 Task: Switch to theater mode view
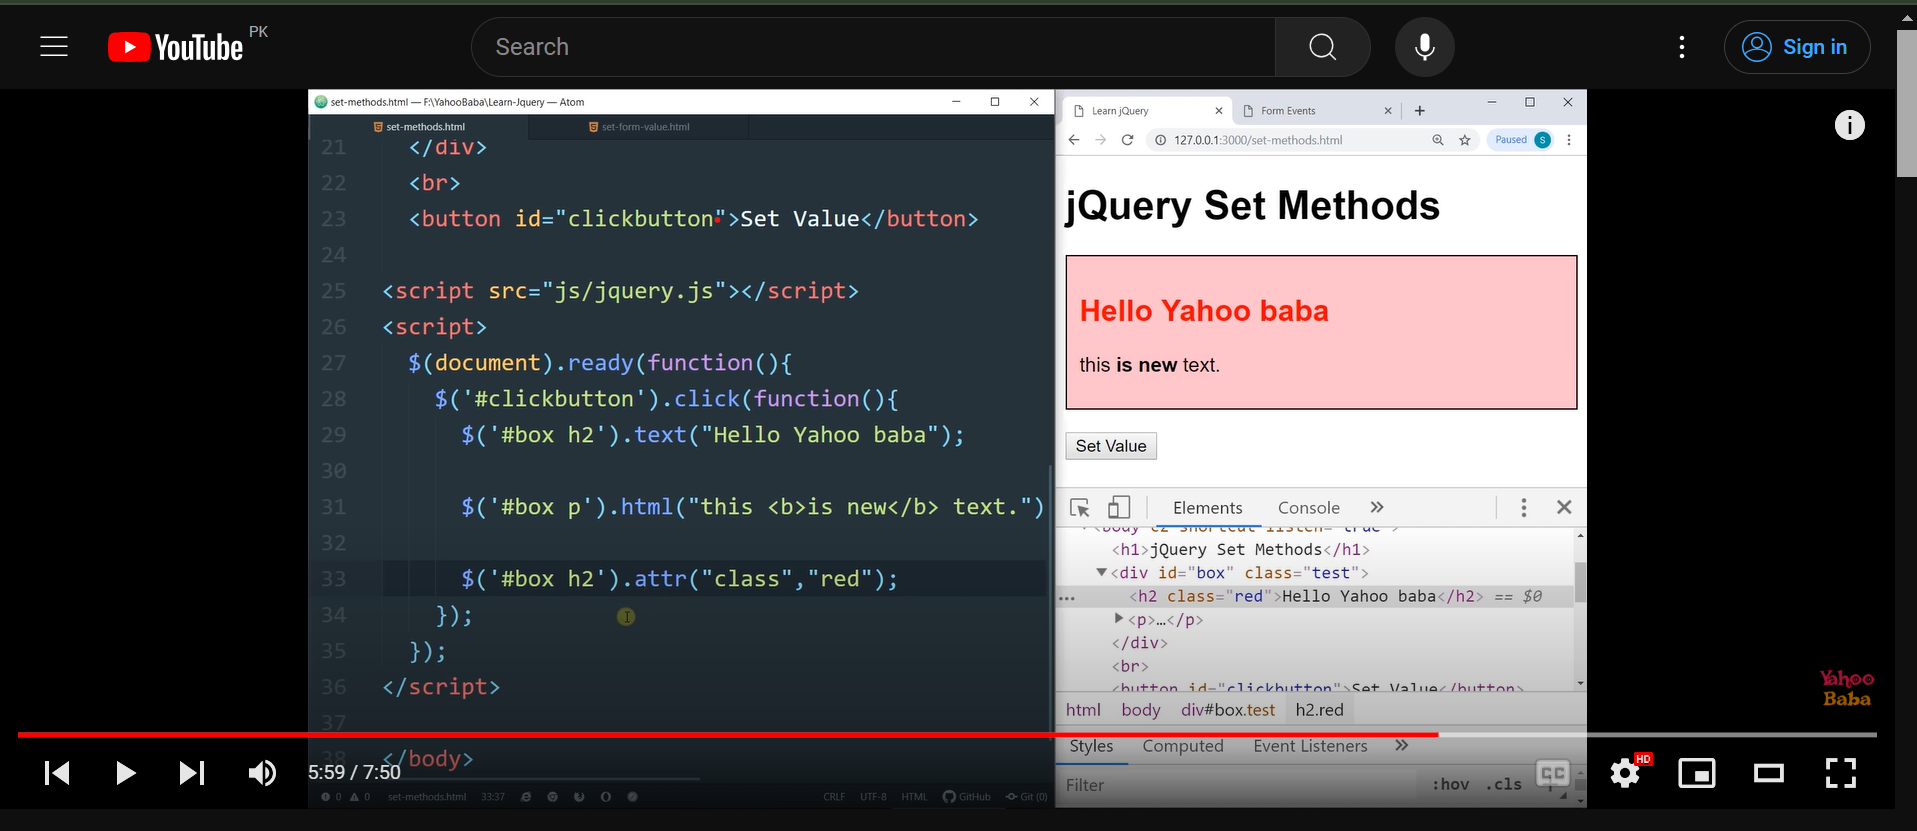(1768, 773)
